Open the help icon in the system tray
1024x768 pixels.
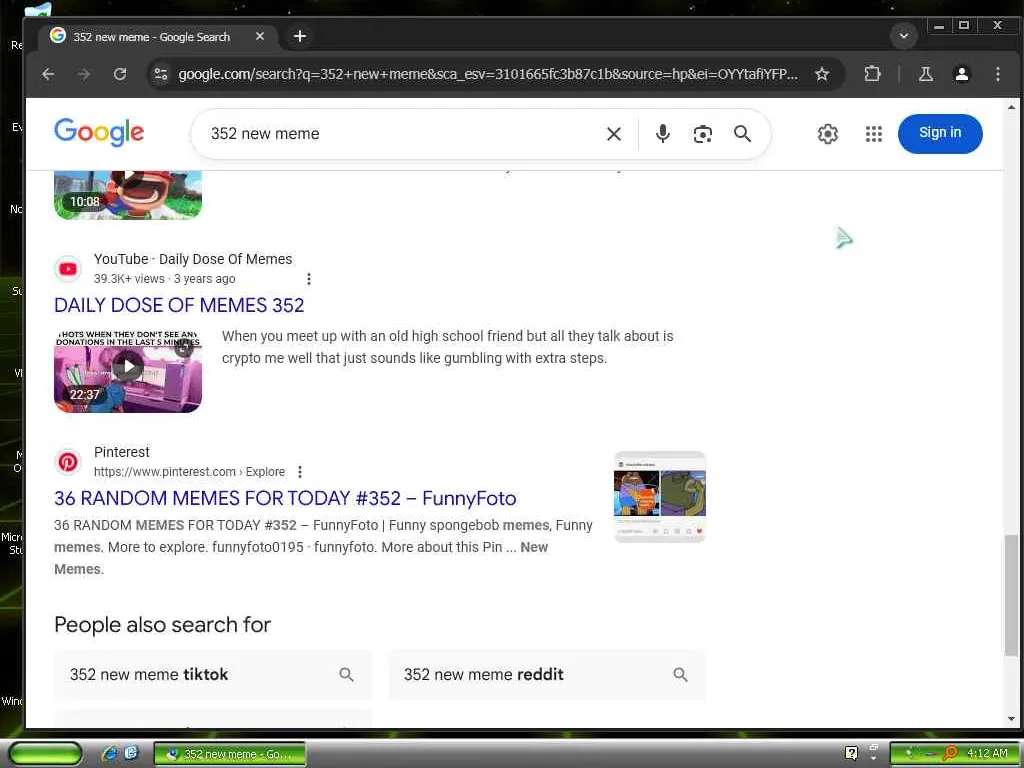851,753
